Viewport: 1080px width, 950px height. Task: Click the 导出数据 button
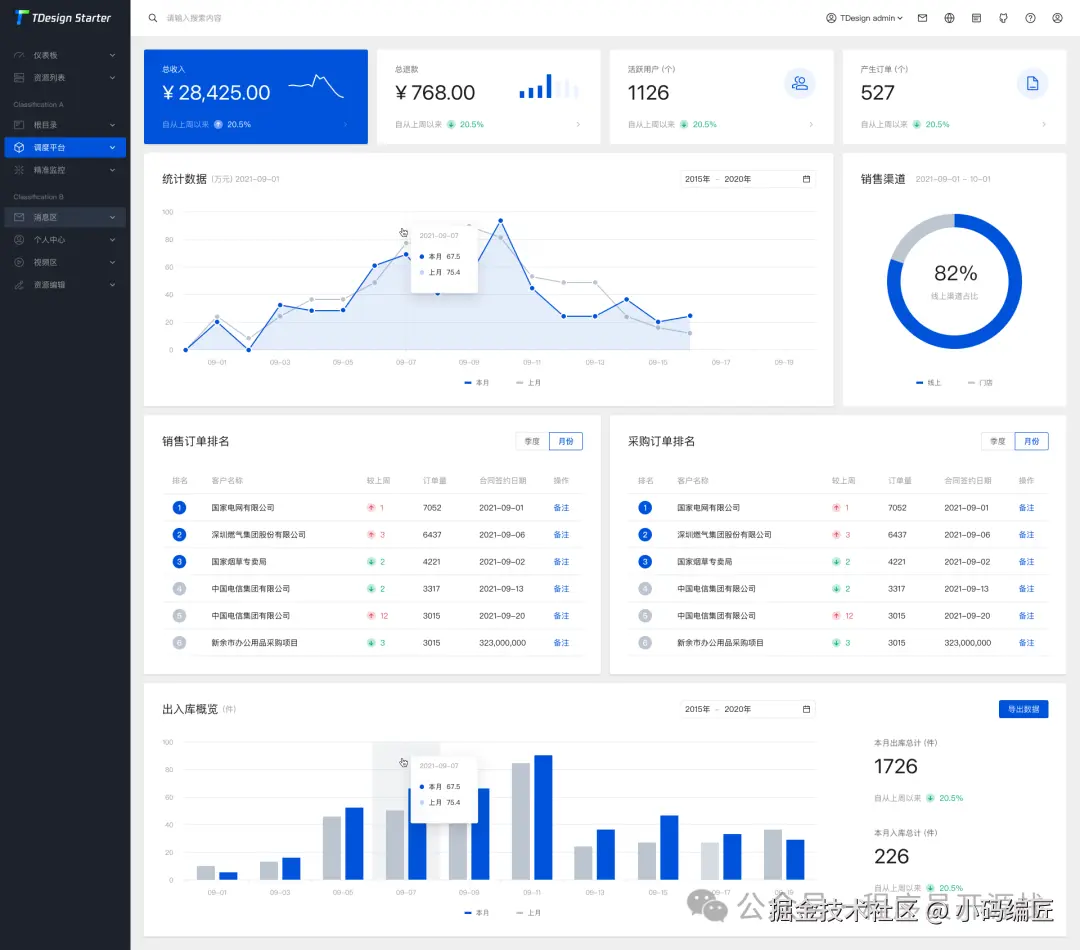tap(1024, 709)
